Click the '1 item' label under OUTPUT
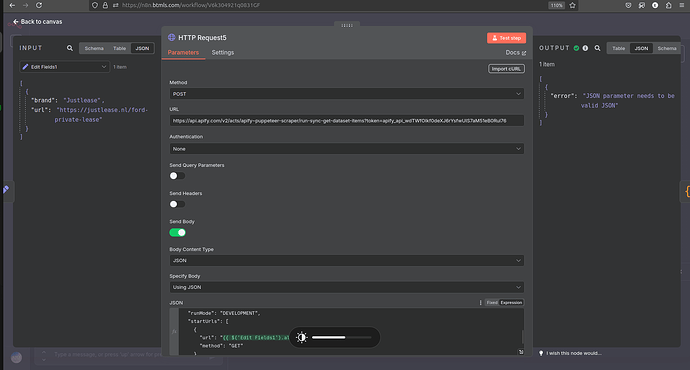The height and width of the screenshot is (370, 690). (547, 64)
